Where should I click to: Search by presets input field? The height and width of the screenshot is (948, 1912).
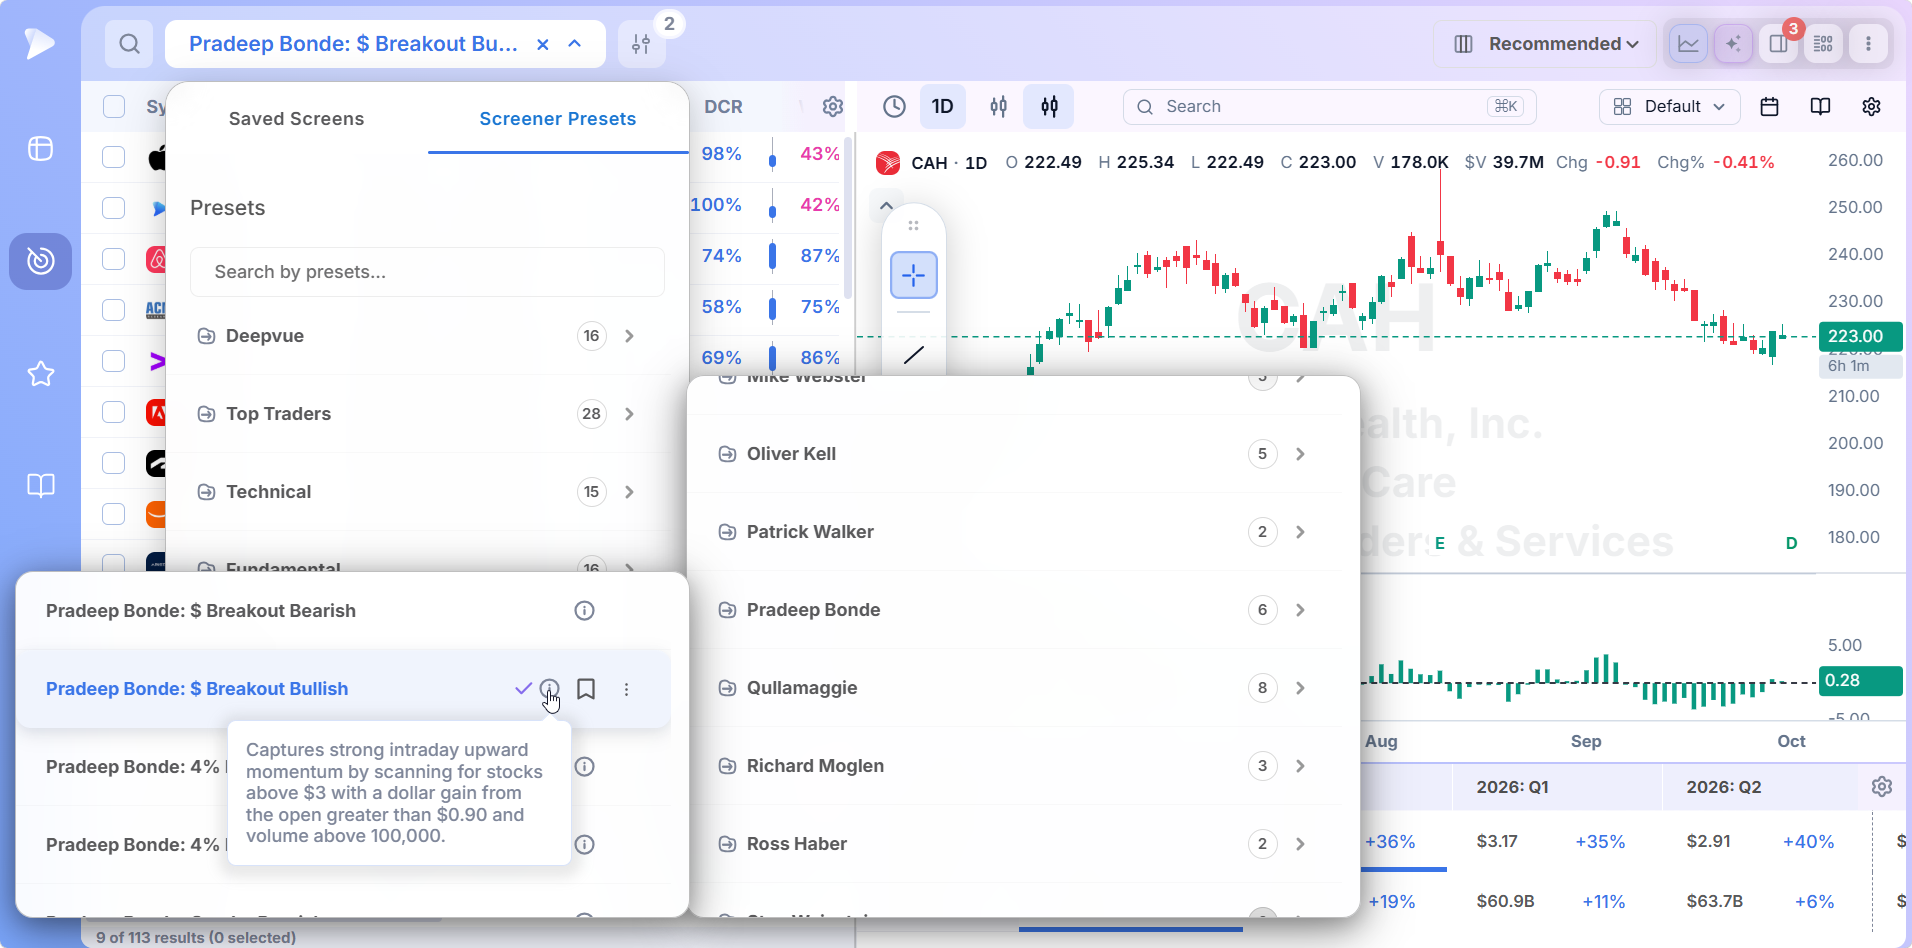427,272
